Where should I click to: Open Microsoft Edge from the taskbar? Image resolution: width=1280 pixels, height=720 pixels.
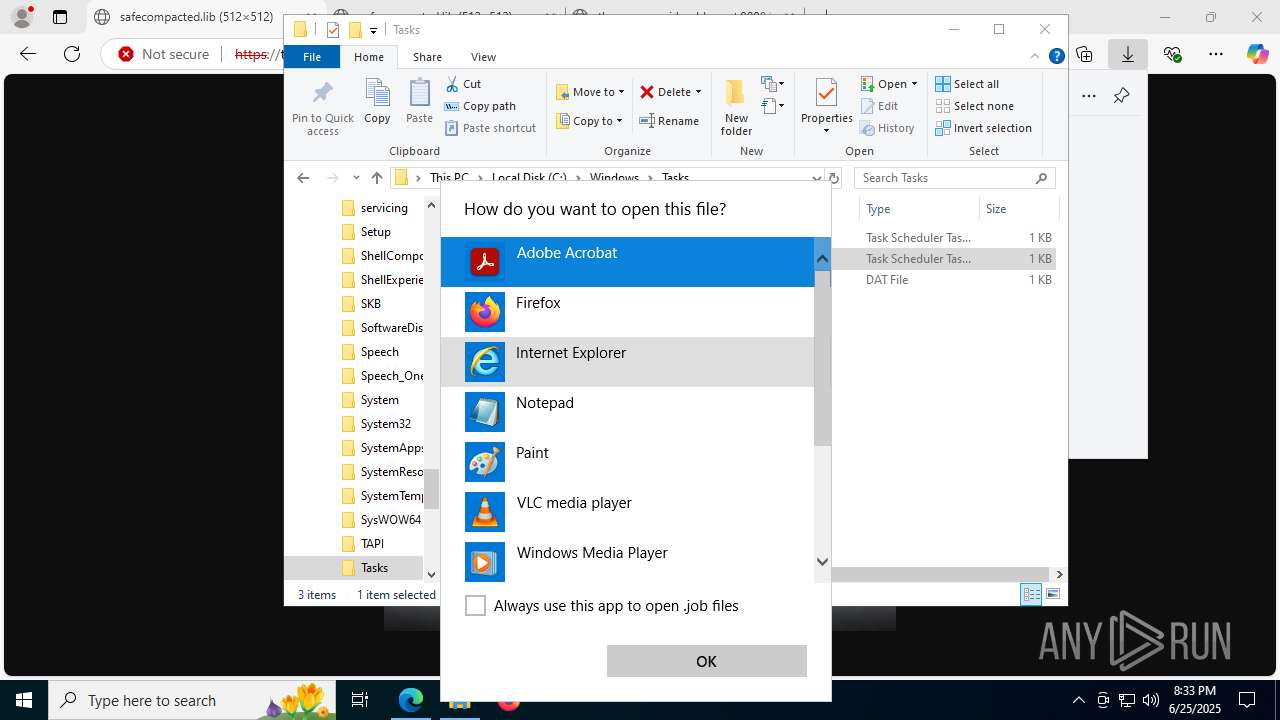(411, 700)
